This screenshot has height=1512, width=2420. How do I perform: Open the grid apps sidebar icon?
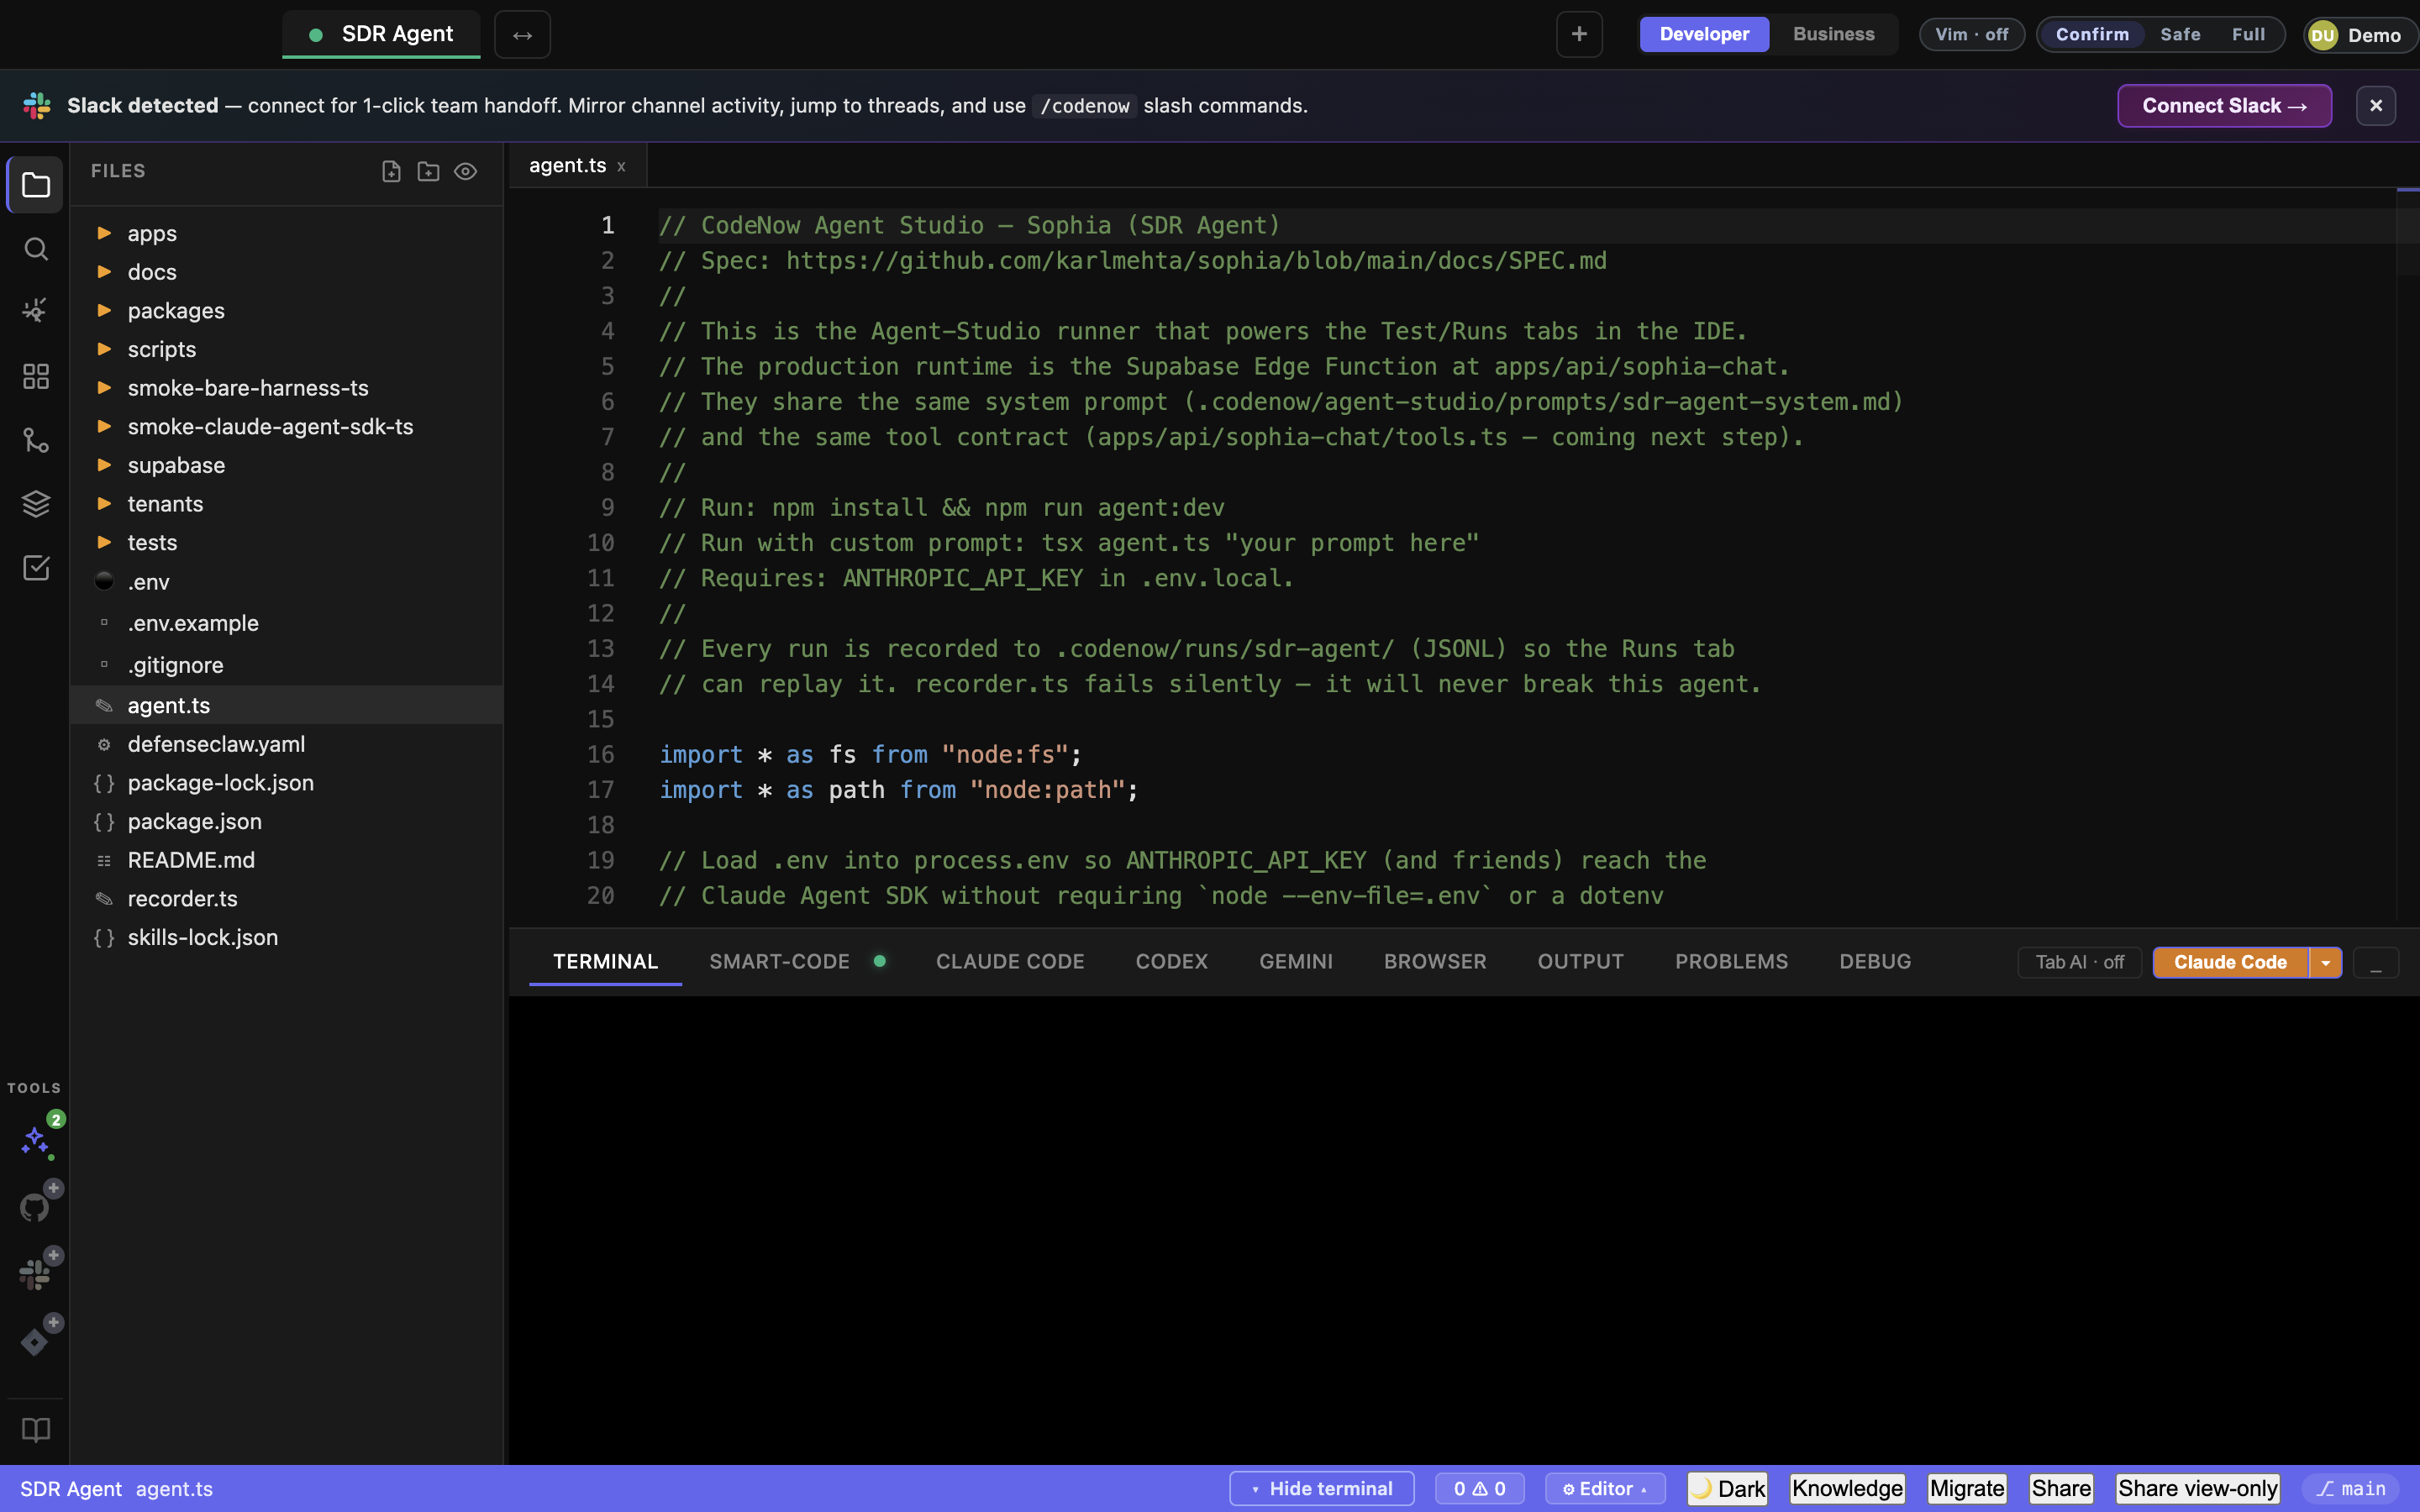click(x=36, y=376)
